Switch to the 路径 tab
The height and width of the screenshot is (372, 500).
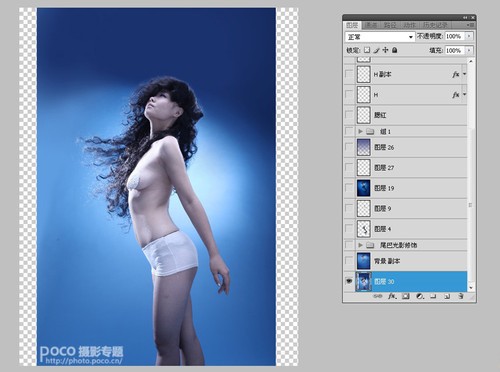point(390,25)
